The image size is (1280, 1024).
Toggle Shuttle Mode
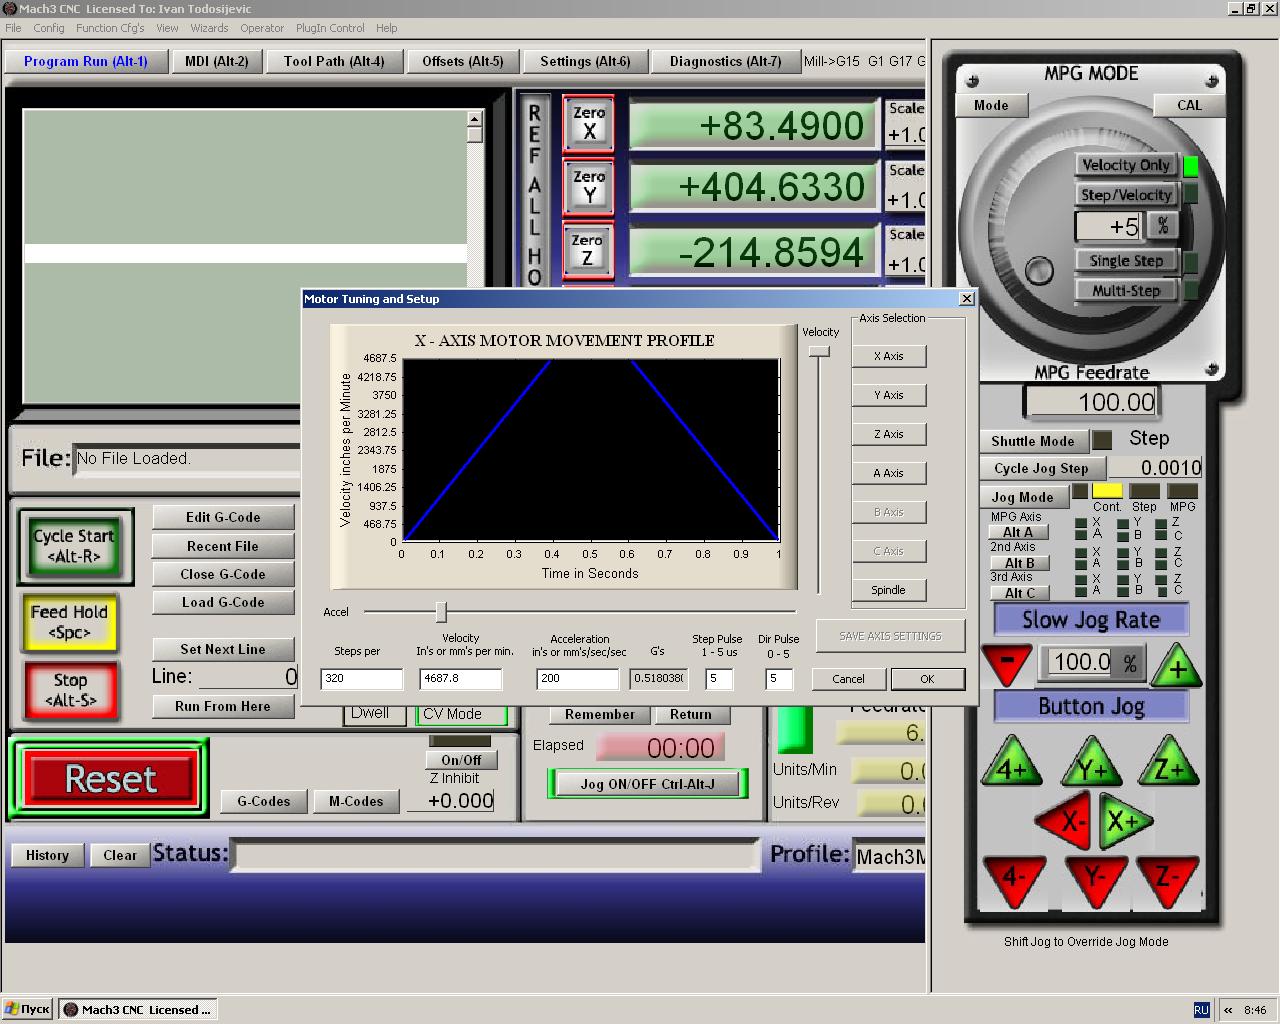(1033, 441)
